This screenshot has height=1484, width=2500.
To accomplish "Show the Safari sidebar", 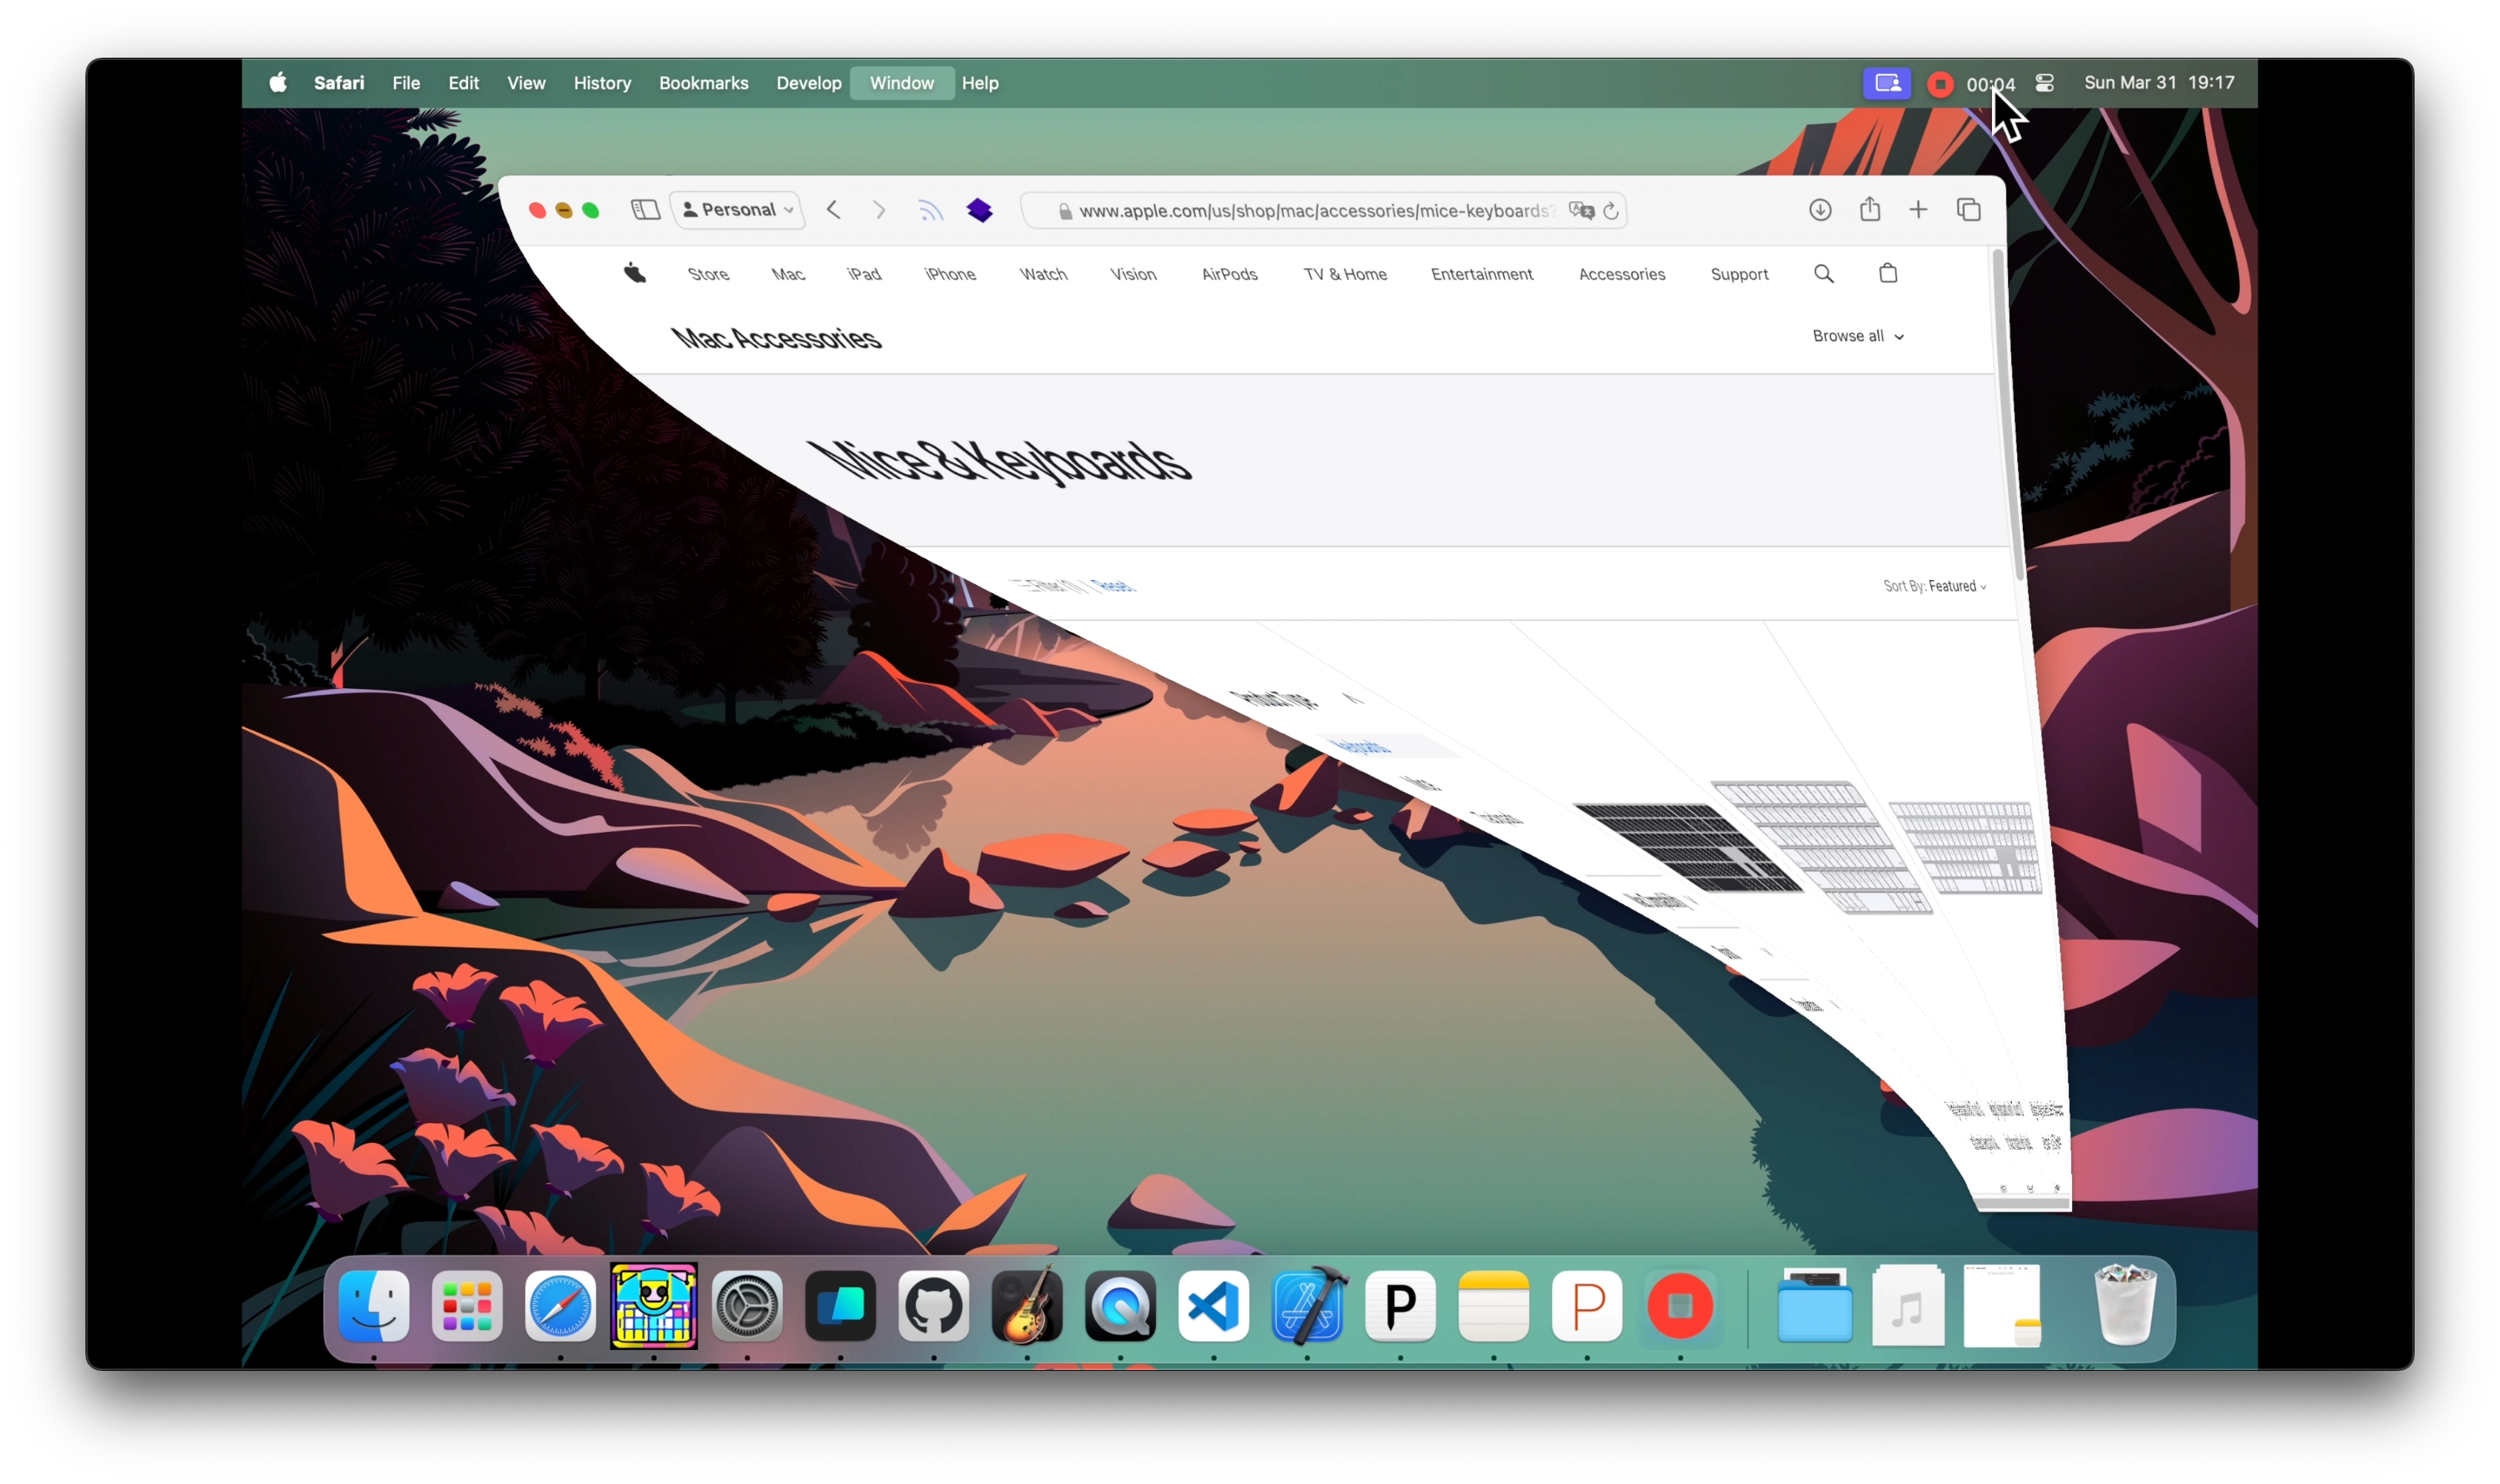I will pyautogui.click(x=645, y=210).
